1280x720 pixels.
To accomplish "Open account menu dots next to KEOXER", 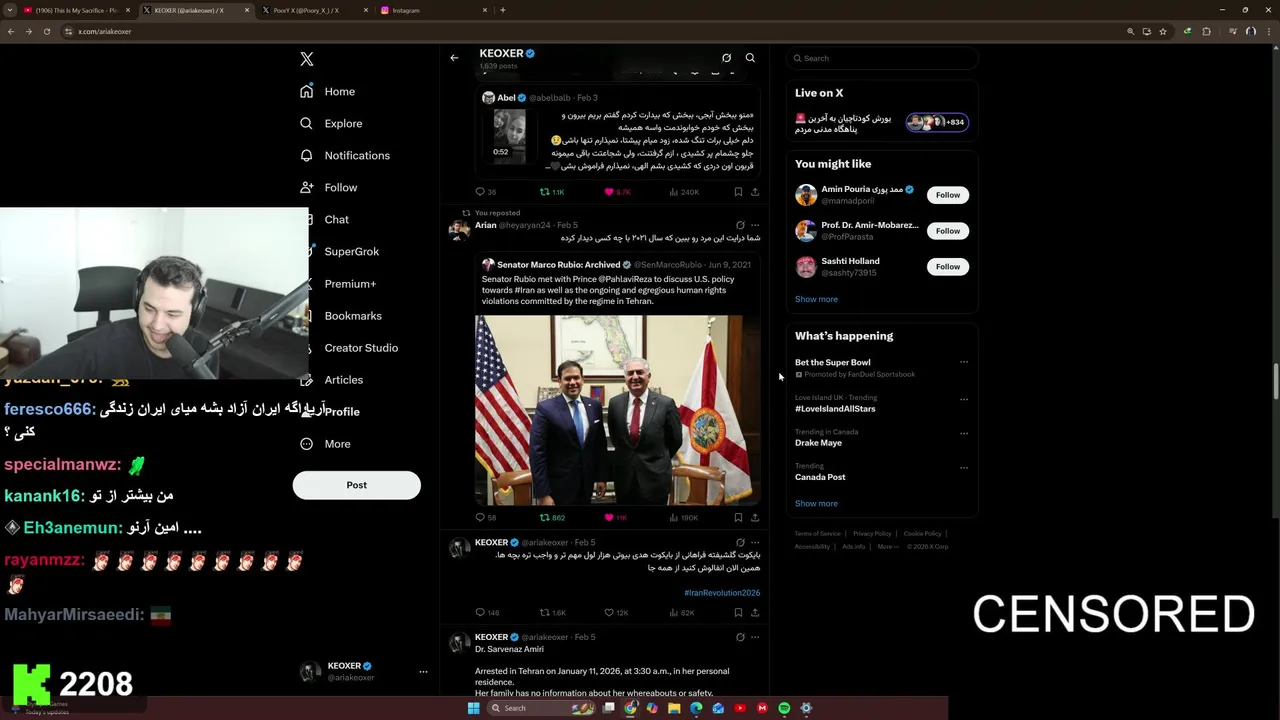I will 423,672.
